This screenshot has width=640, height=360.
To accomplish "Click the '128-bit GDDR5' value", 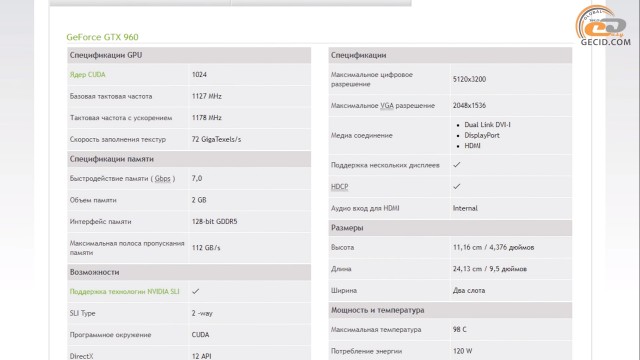I will coord(214,222).
